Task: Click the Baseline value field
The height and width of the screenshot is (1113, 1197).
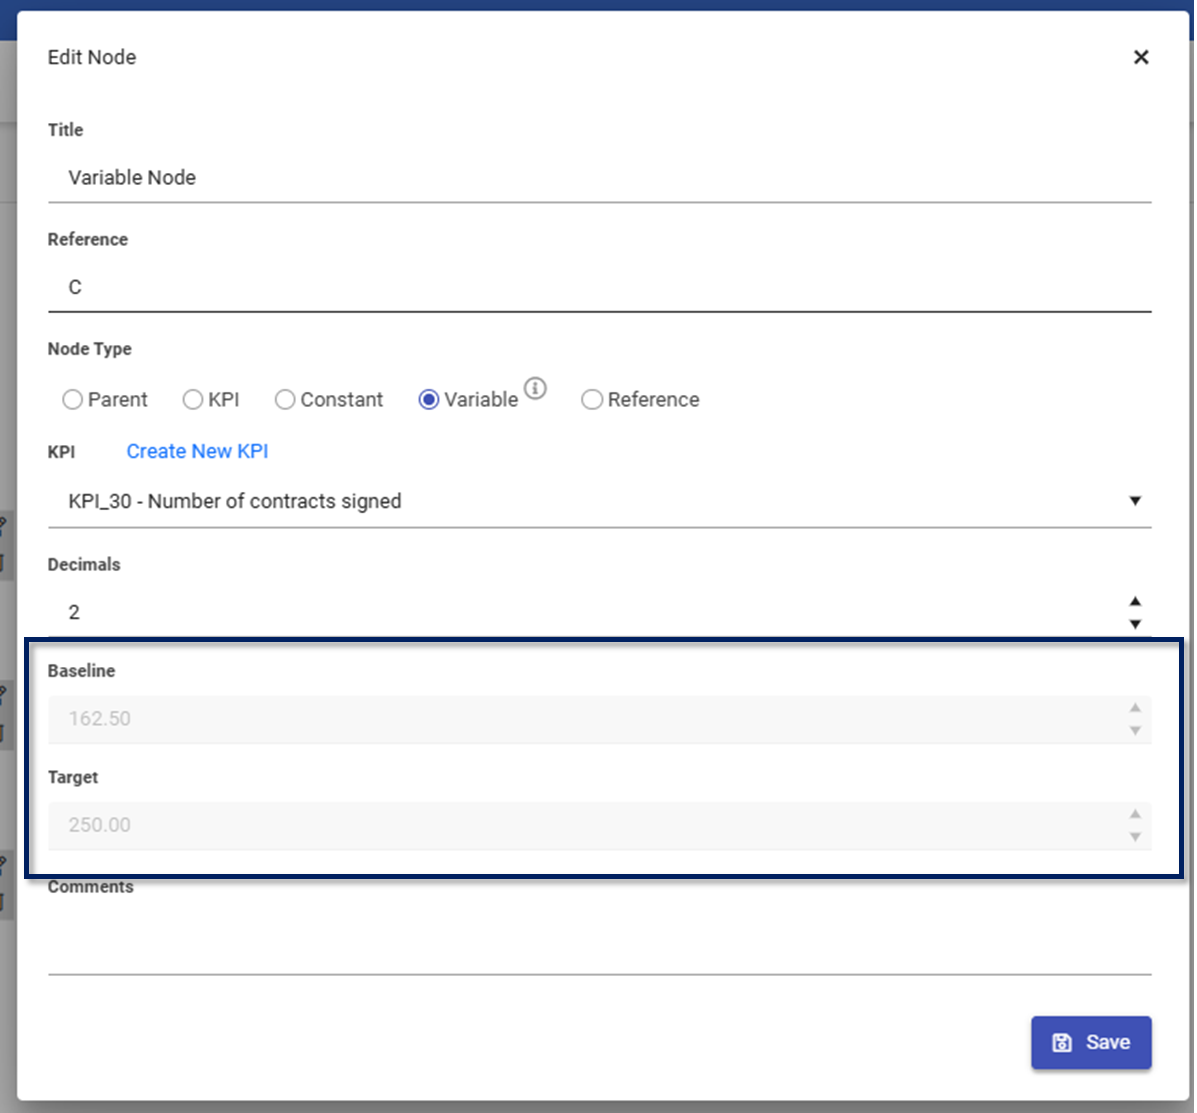Action: pos(599,719)
